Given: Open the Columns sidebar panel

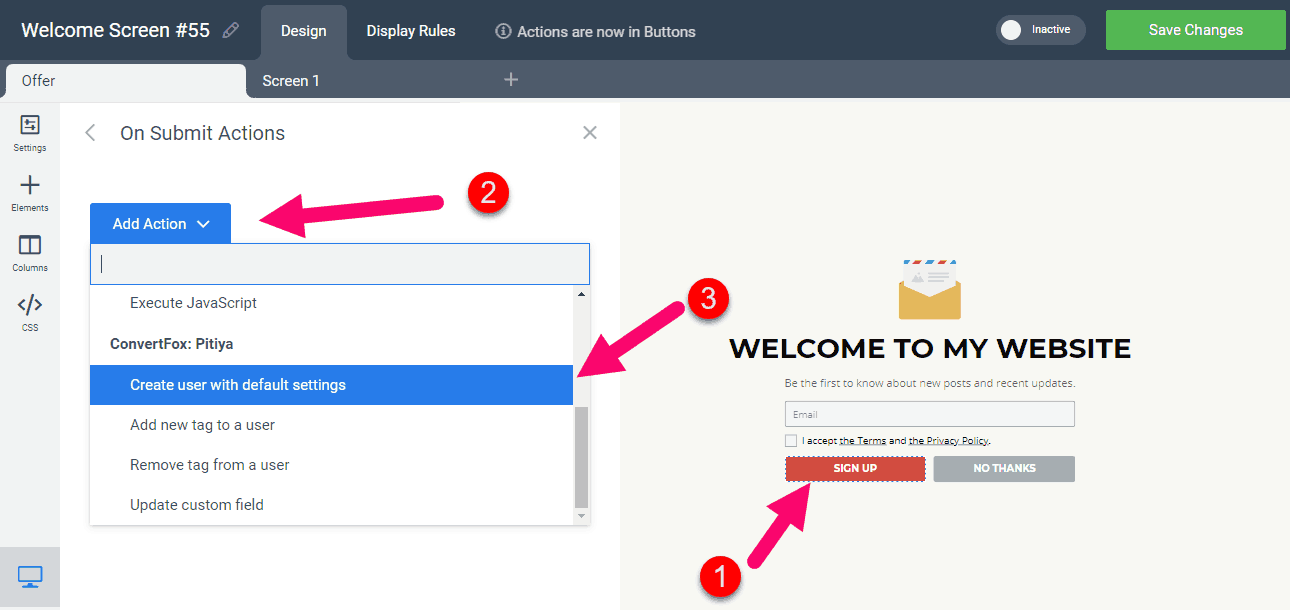Looking at the screenshot, I should point(30,253).
